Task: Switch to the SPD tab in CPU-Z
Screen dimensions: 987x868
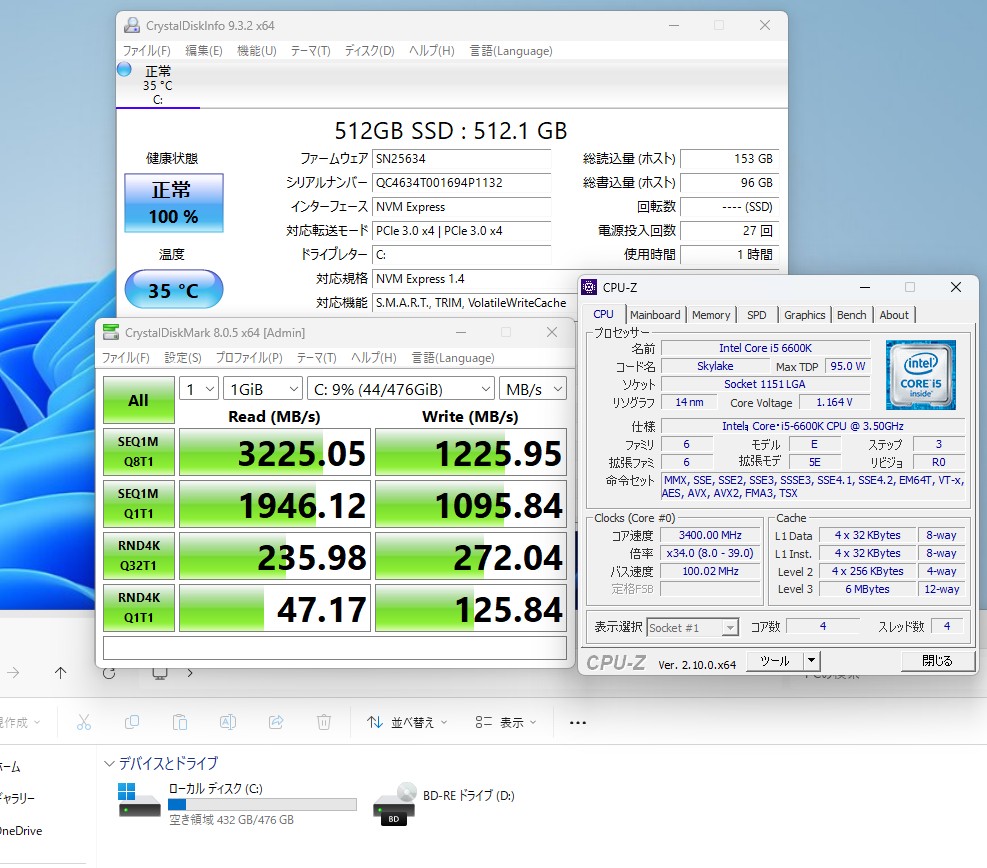Action: tap(757, 315)
